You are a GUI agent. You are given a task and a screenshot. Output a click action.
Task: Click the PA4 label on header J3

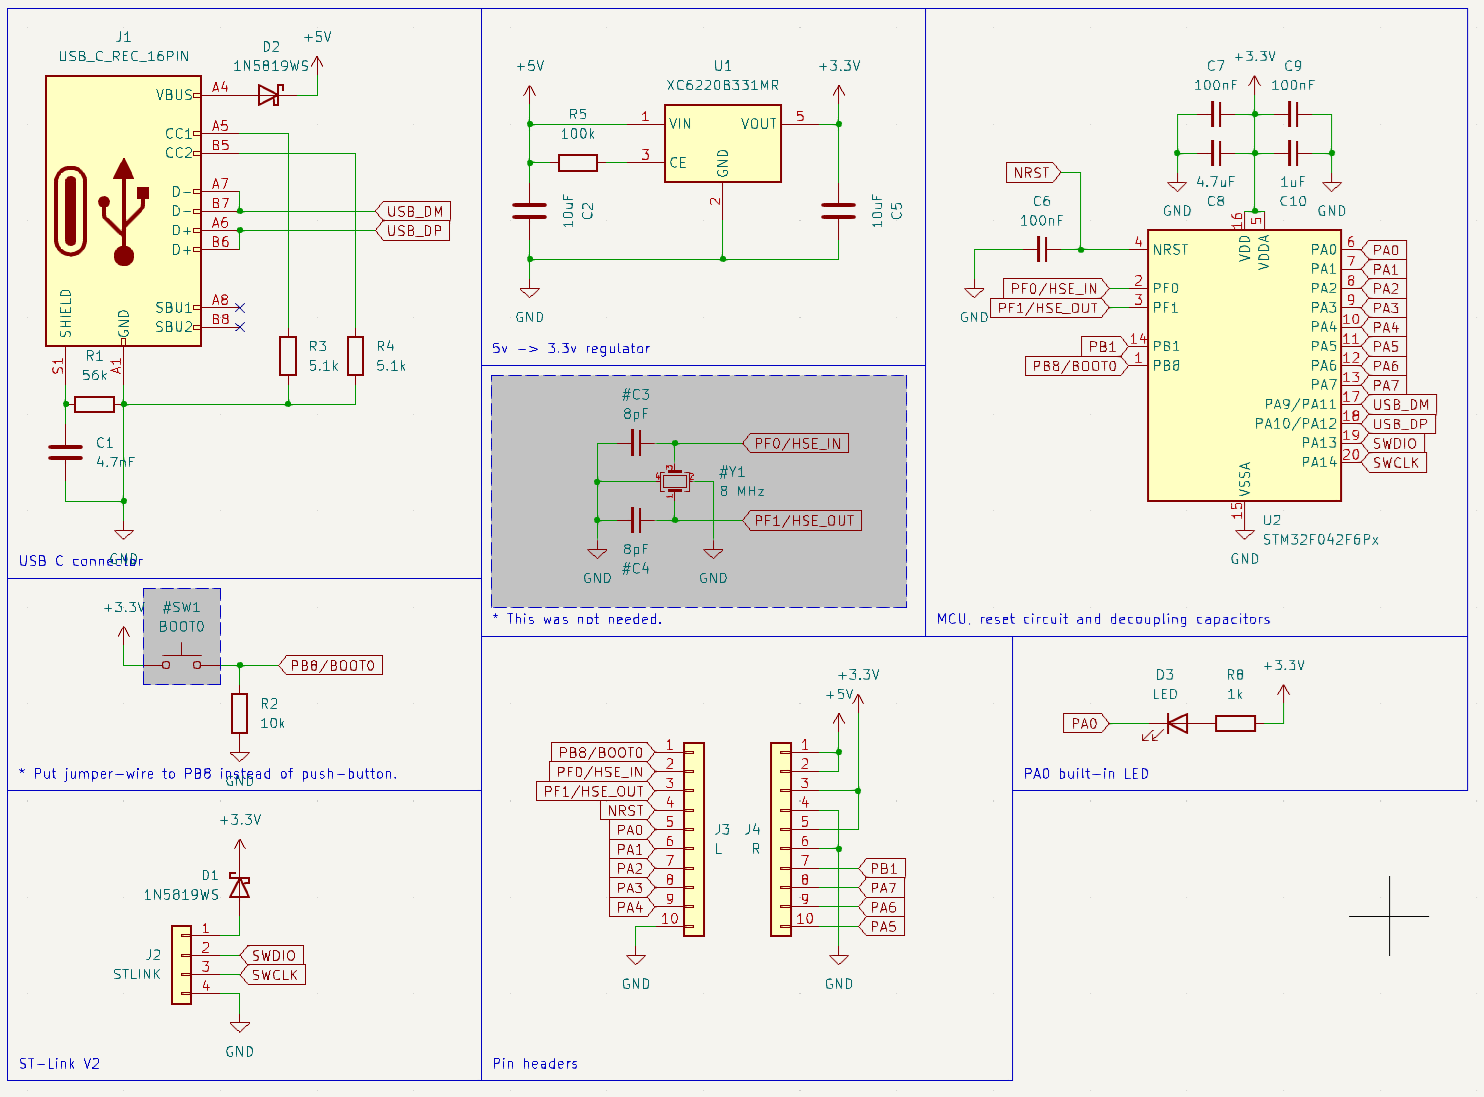coord(631,907)
